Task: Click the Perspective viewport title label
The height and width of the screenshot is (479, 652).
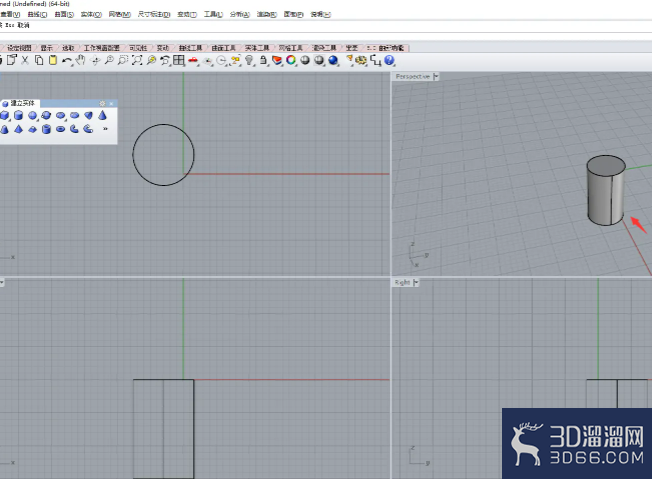Action: [x=412, y=77]
